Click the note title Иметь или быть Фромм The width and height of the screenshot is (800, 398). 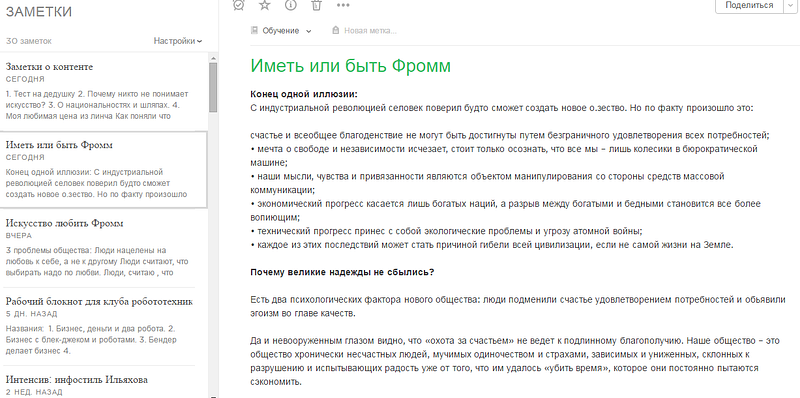click(351, 66)
